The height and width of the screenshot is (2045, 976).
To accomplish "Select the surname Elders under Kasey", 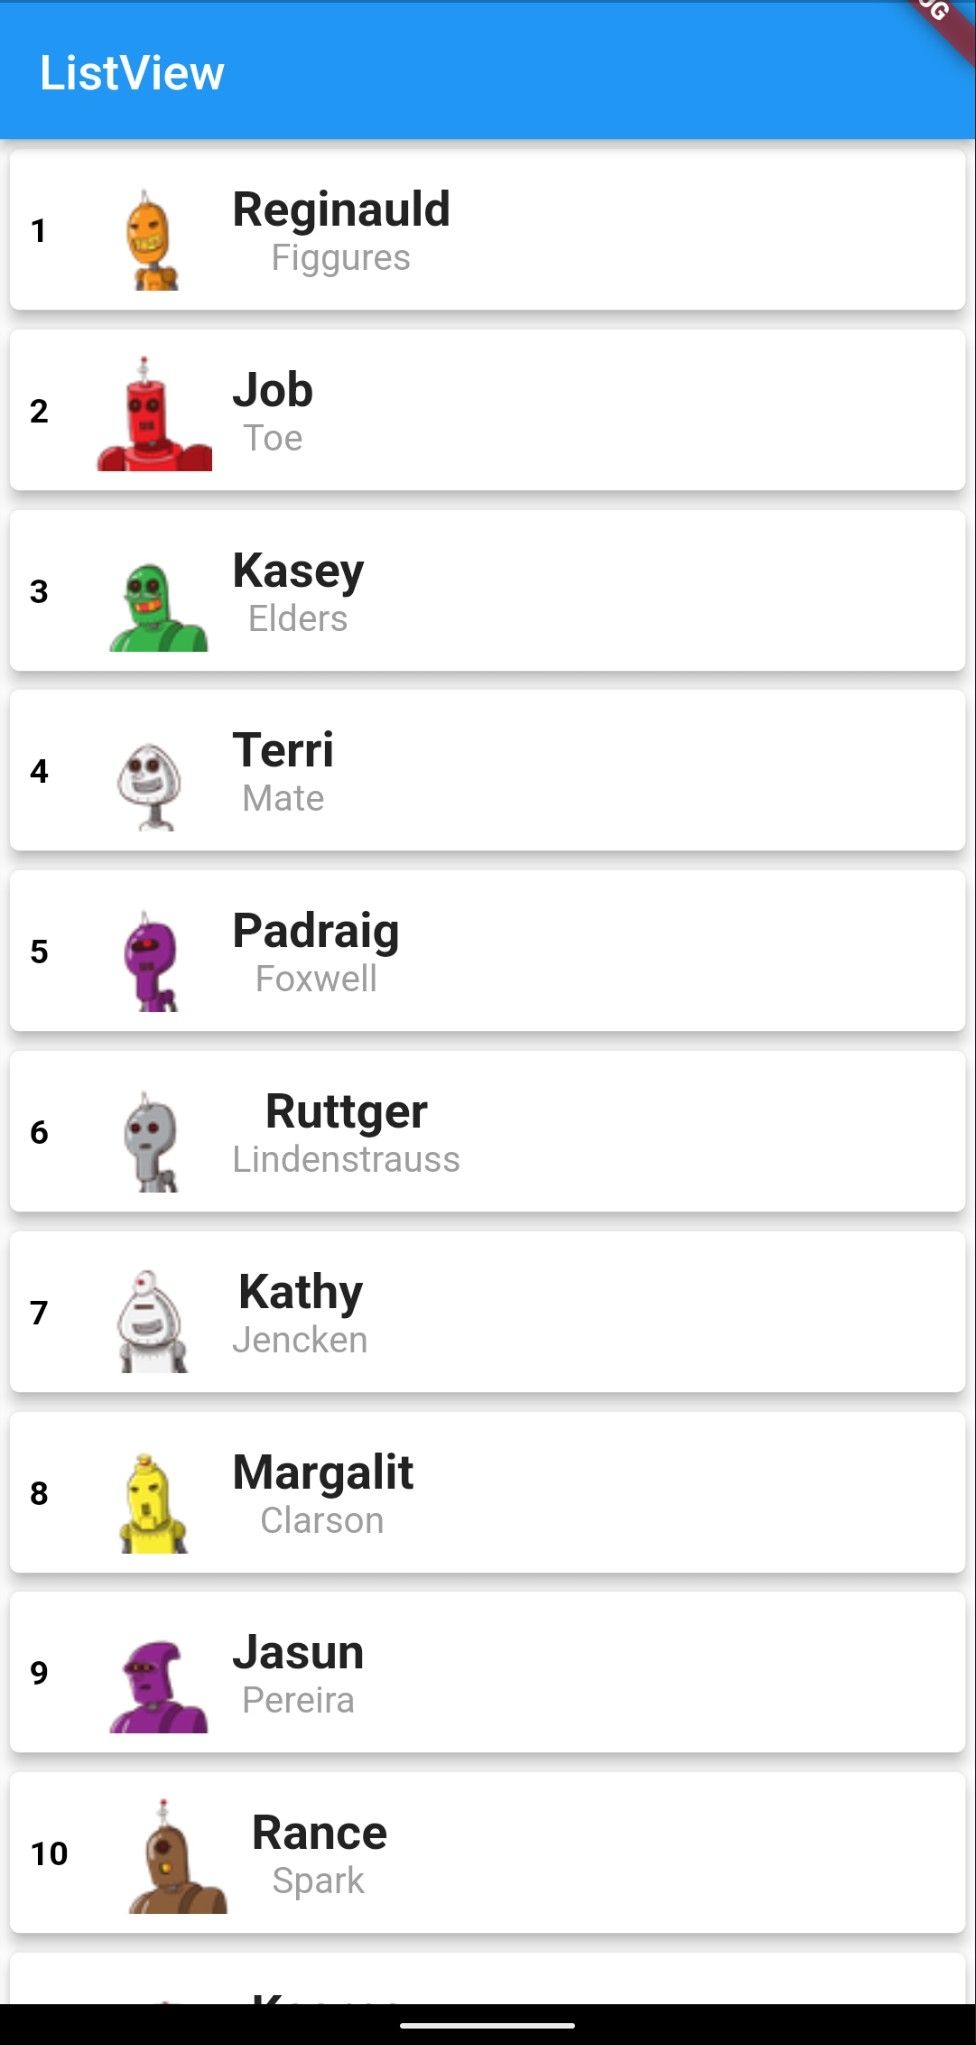I will click(x=298, y=619).
